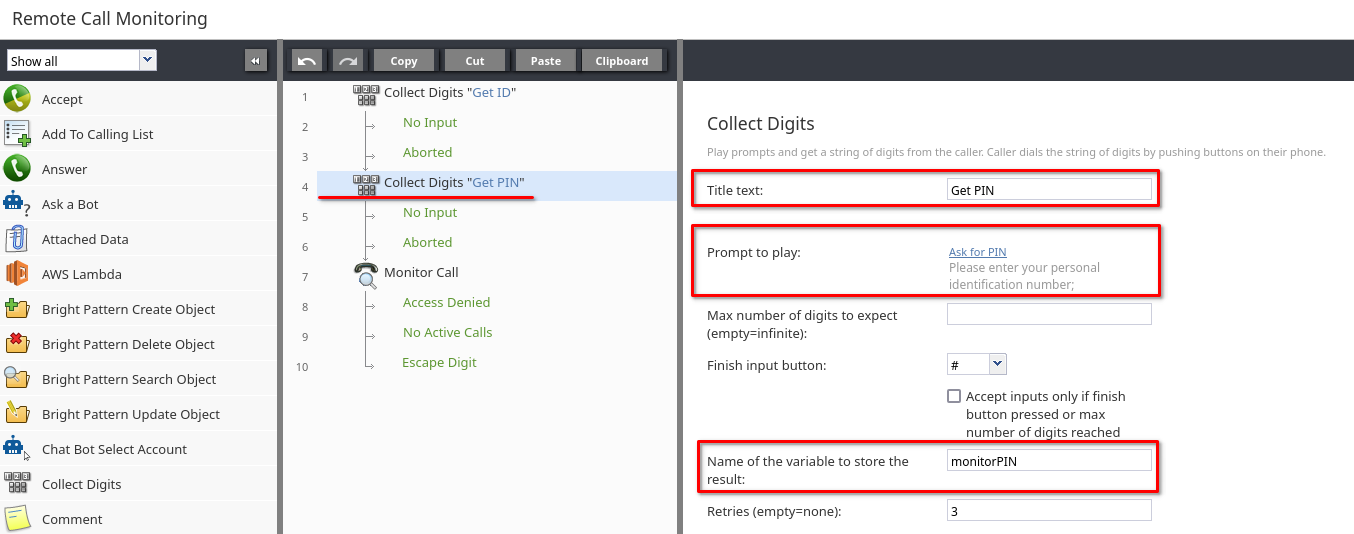Open the Show all filter dropdown
This screenshot has width=1354, height=534.
pyautogui.click(x=82, y=61)
